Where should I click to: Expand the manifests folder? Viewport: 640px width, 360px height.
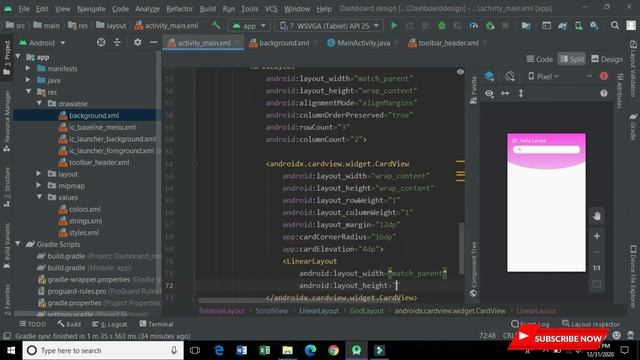click(x=28, y=68)
